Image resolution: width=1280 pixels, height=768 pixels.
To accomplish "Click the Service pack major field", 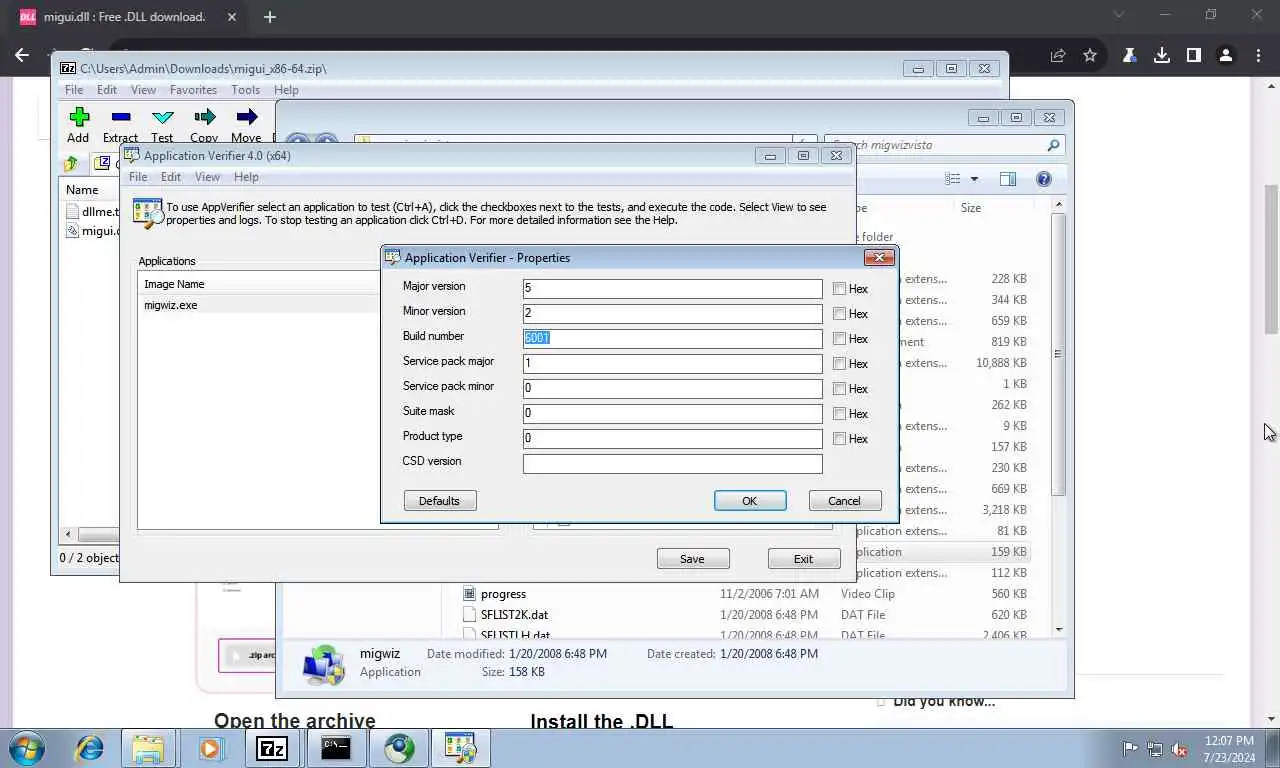I will [x=673, y=364].
